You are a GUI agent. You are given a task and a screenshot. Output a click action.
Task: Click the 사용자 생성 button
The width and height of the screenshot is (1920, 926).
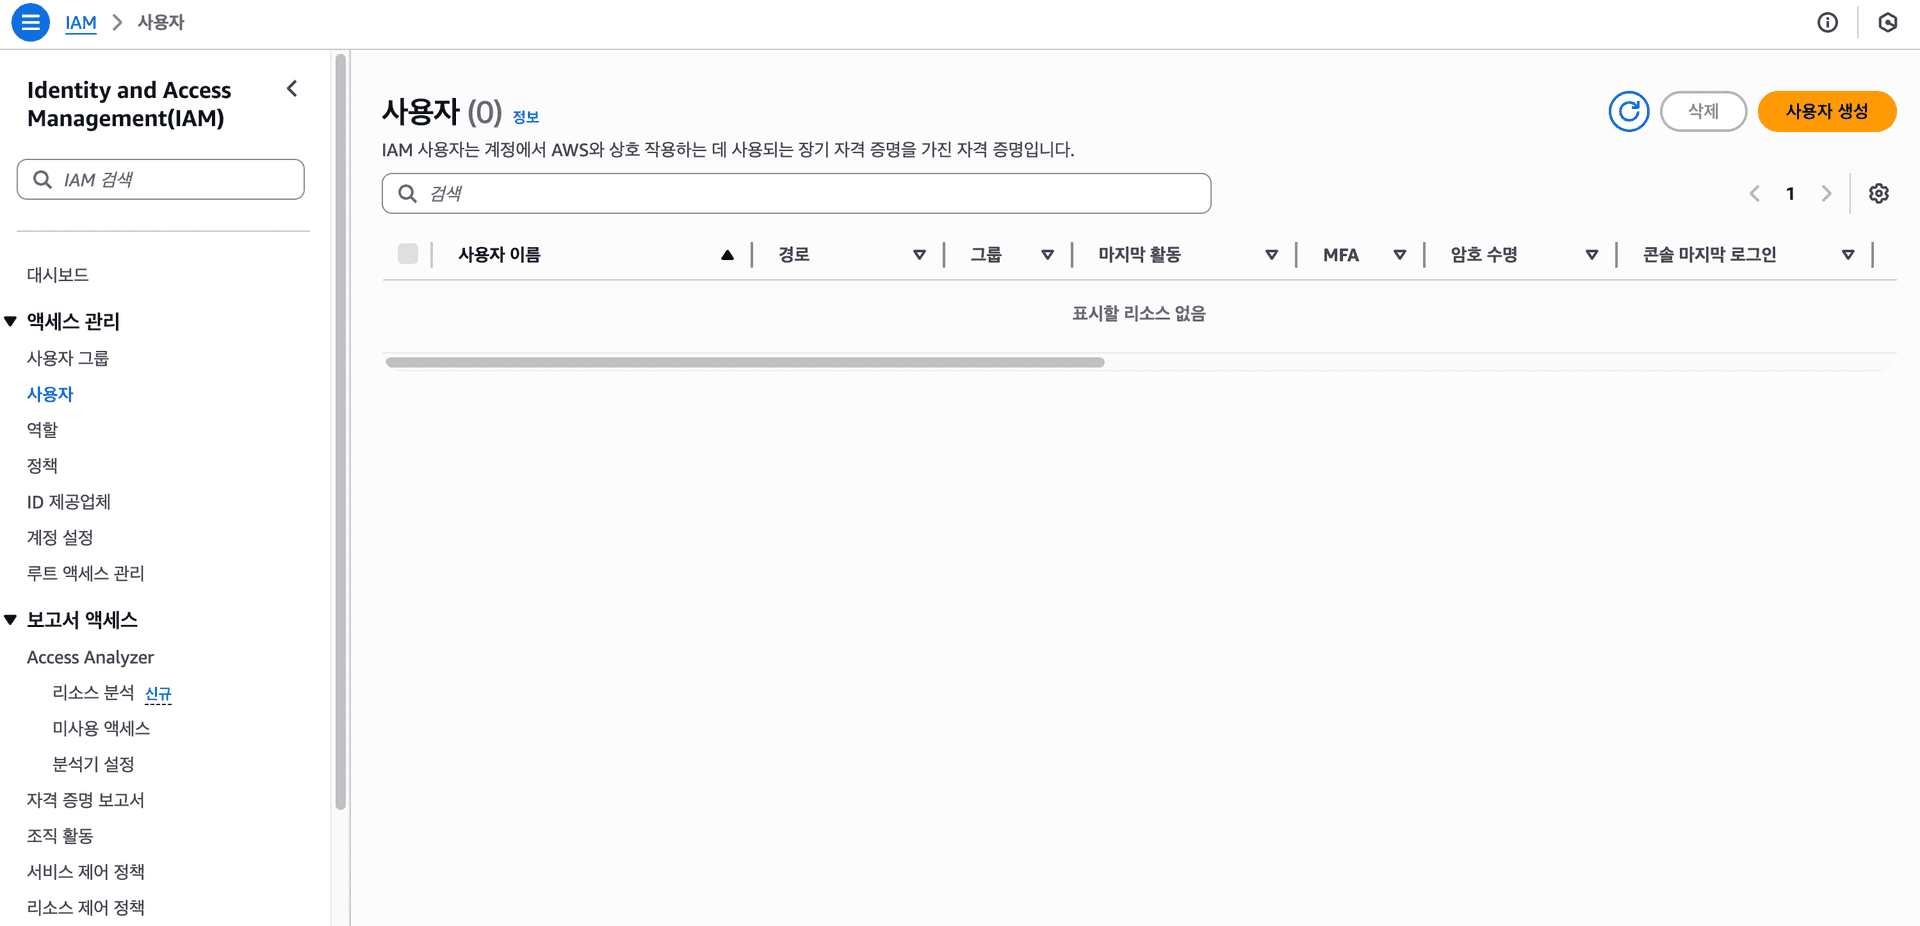[x=1827, y=111]
